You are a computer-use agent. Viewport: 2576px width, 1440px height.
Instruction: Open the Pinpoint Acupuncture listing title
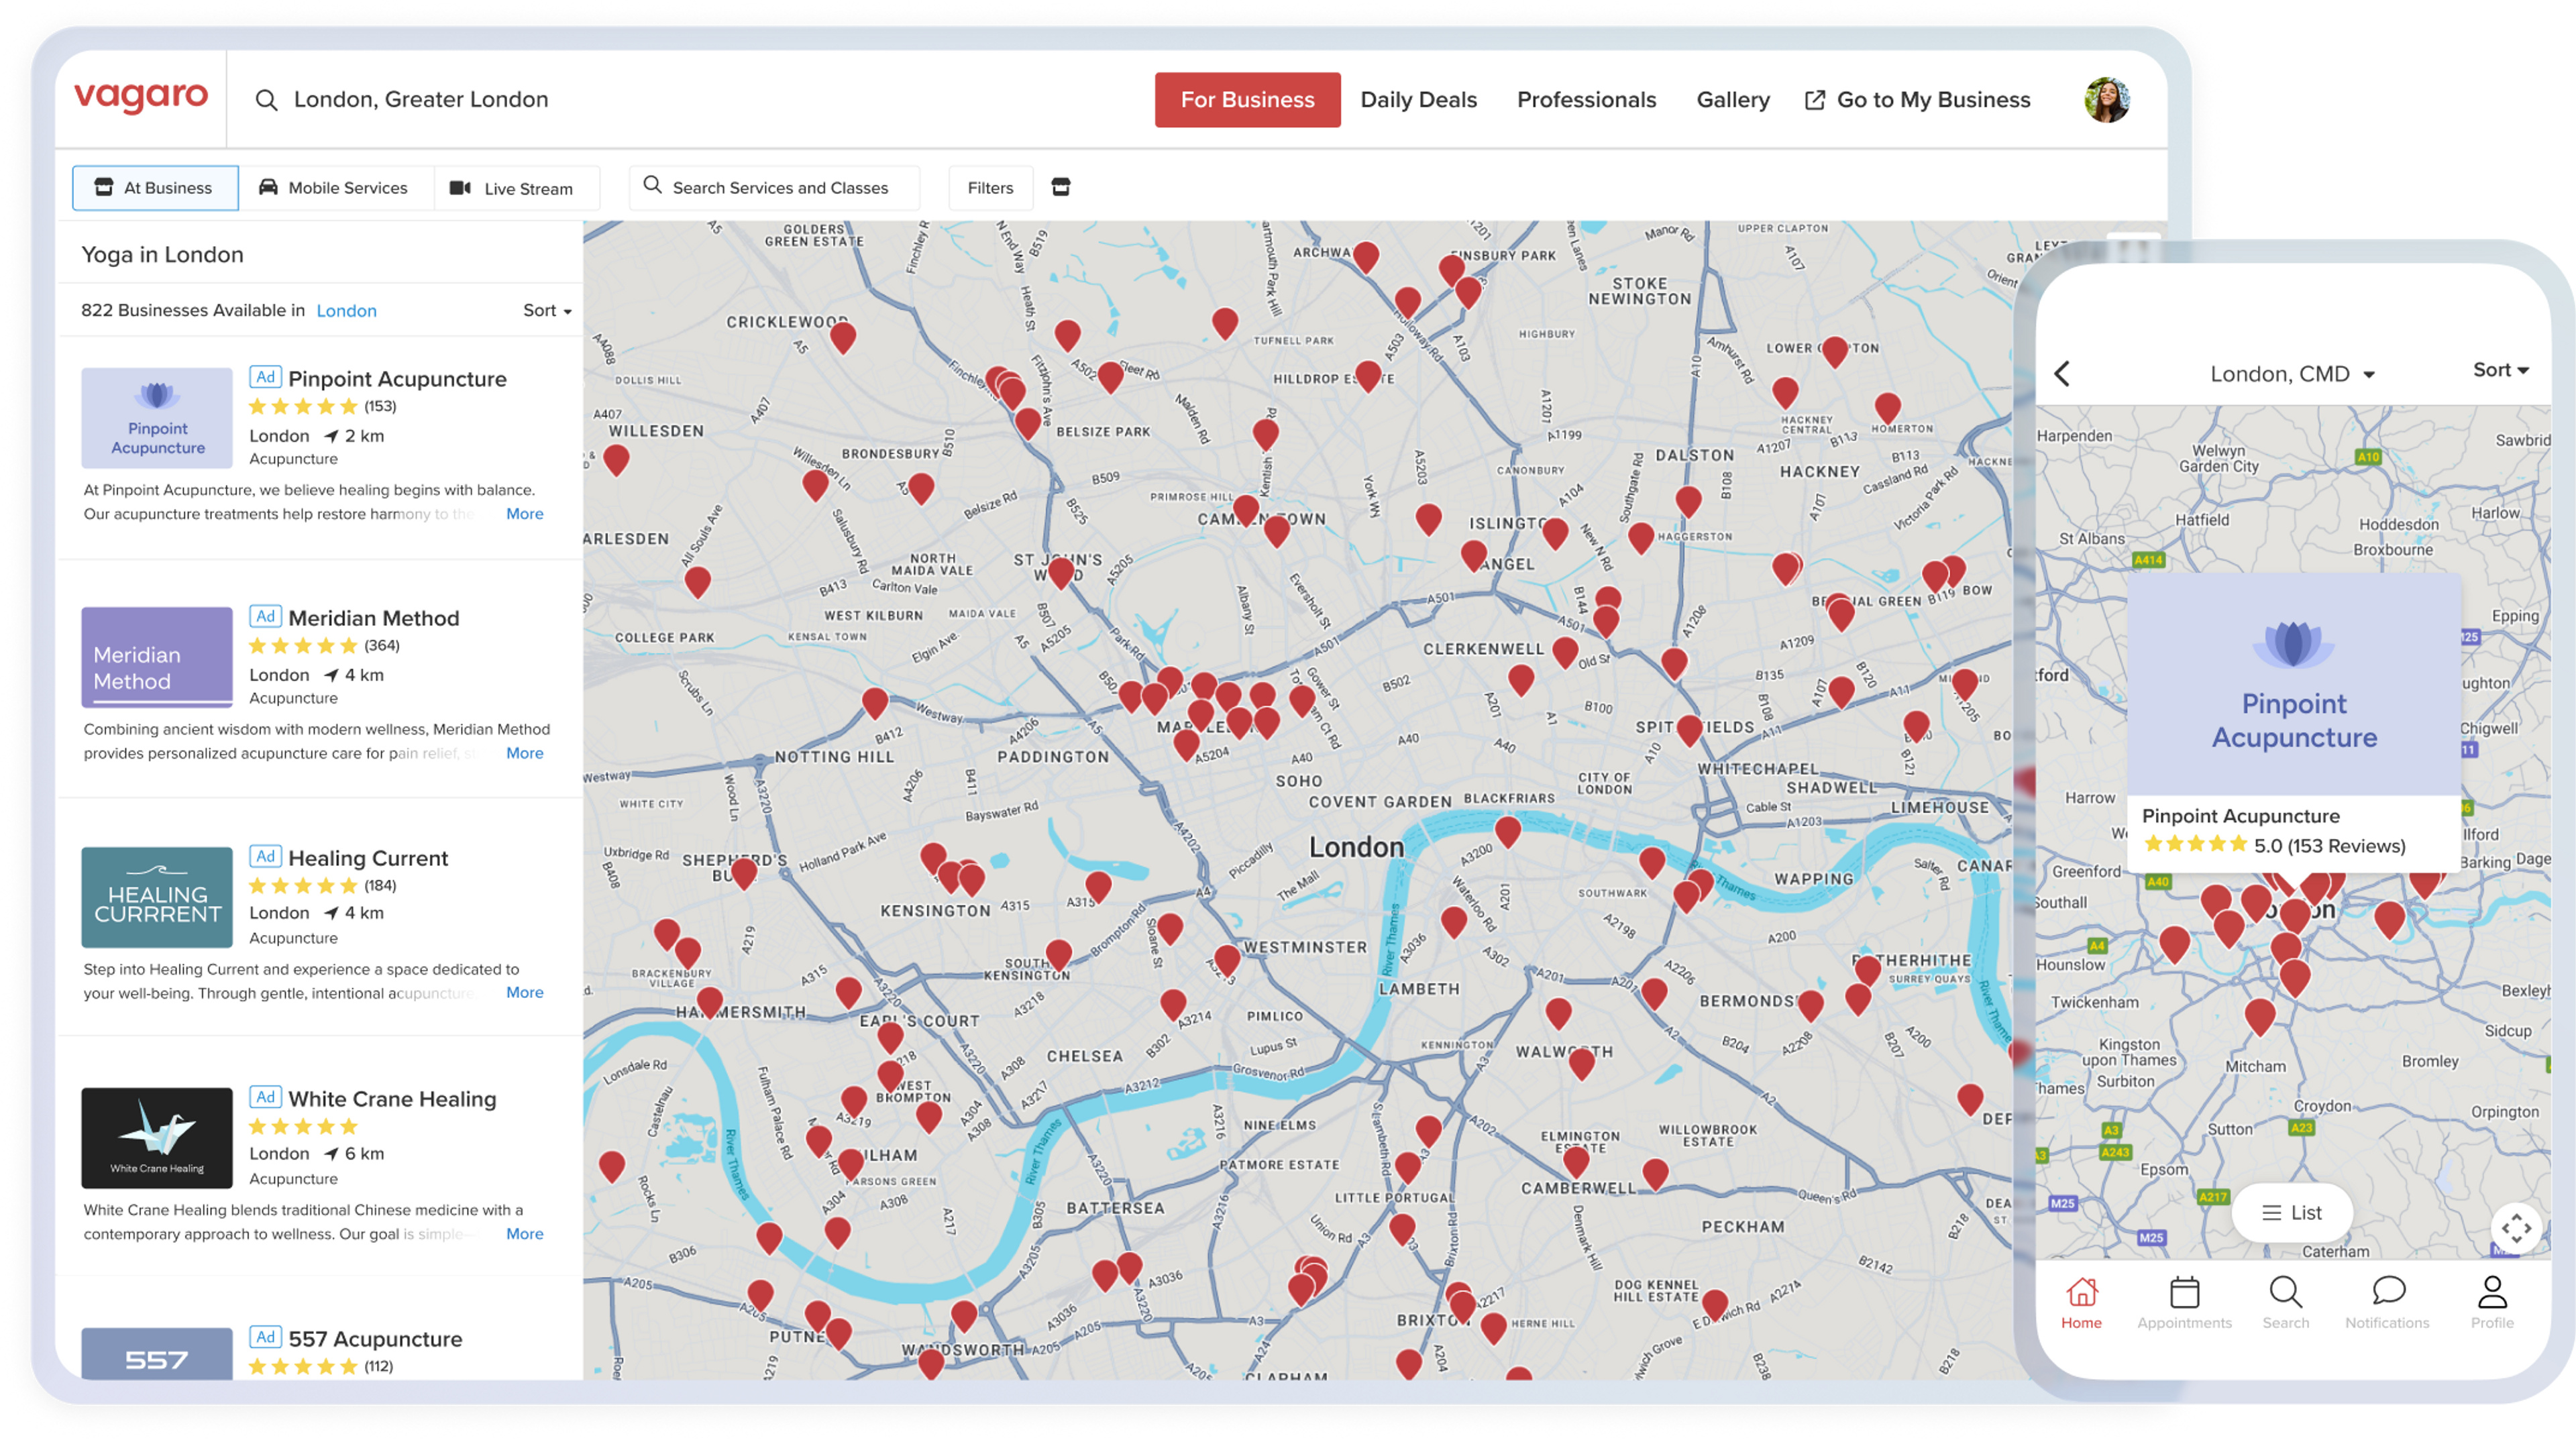point(397,379)
